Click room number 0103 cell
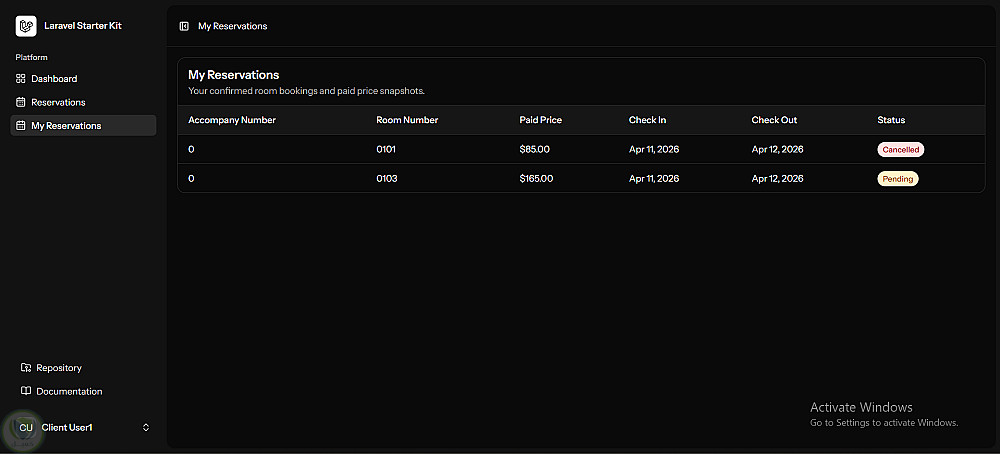The image size is (1000, 454). pyautogui.click(x=389, y=179)
